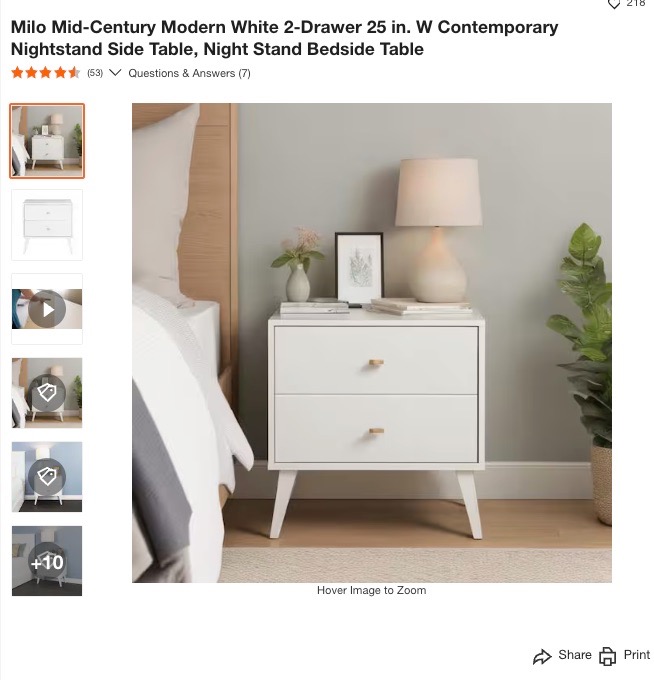Select the white background nightstand thumbnail

click(47, 225)
